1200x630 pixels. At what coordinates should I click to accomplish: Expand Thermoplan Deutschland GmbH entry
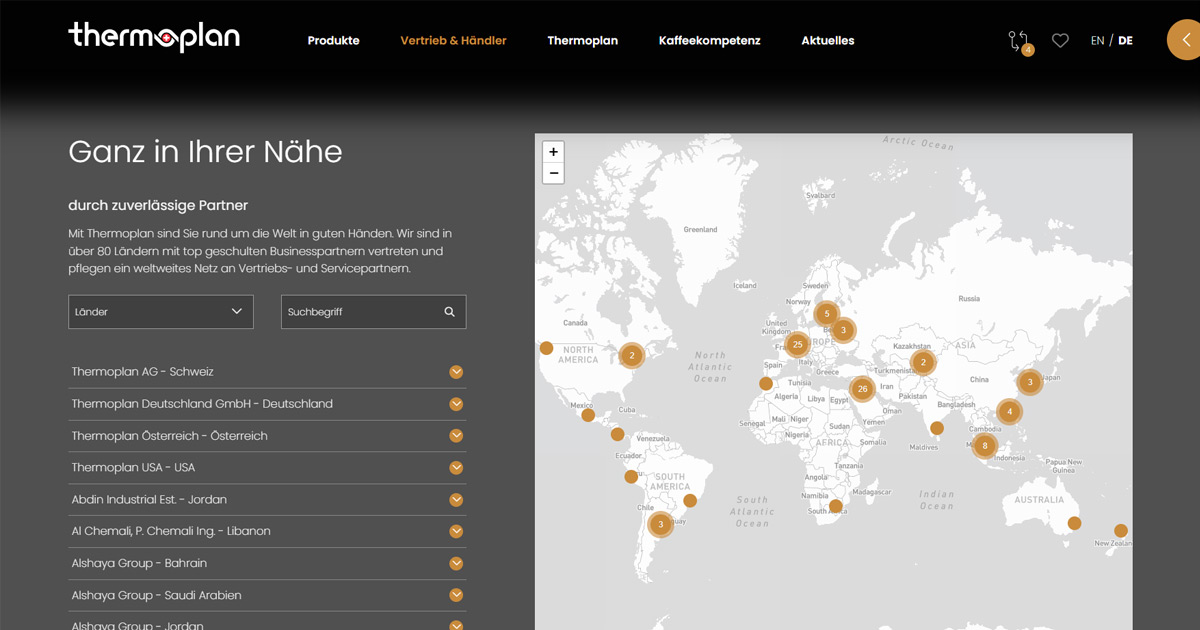coord(457,404)
